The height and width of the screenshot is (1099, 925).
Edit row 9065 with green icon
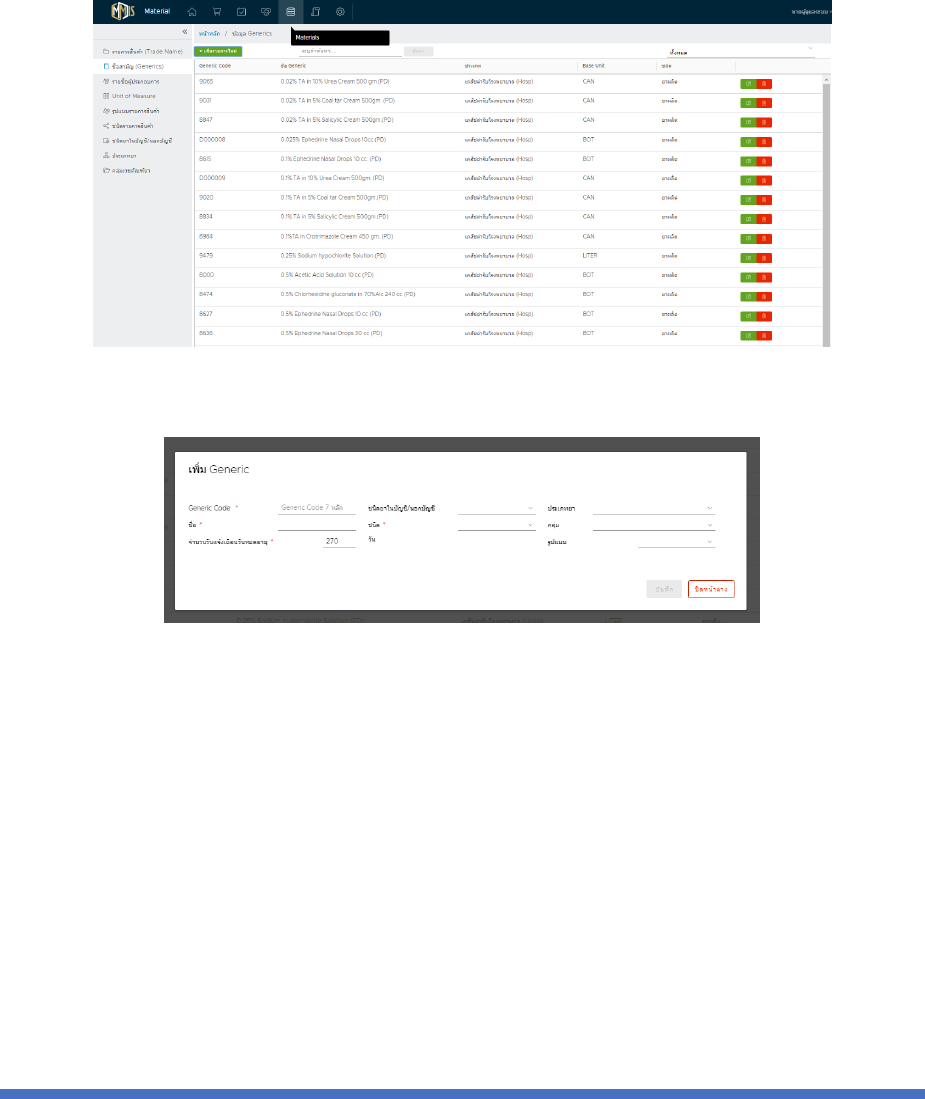[748, 84]
